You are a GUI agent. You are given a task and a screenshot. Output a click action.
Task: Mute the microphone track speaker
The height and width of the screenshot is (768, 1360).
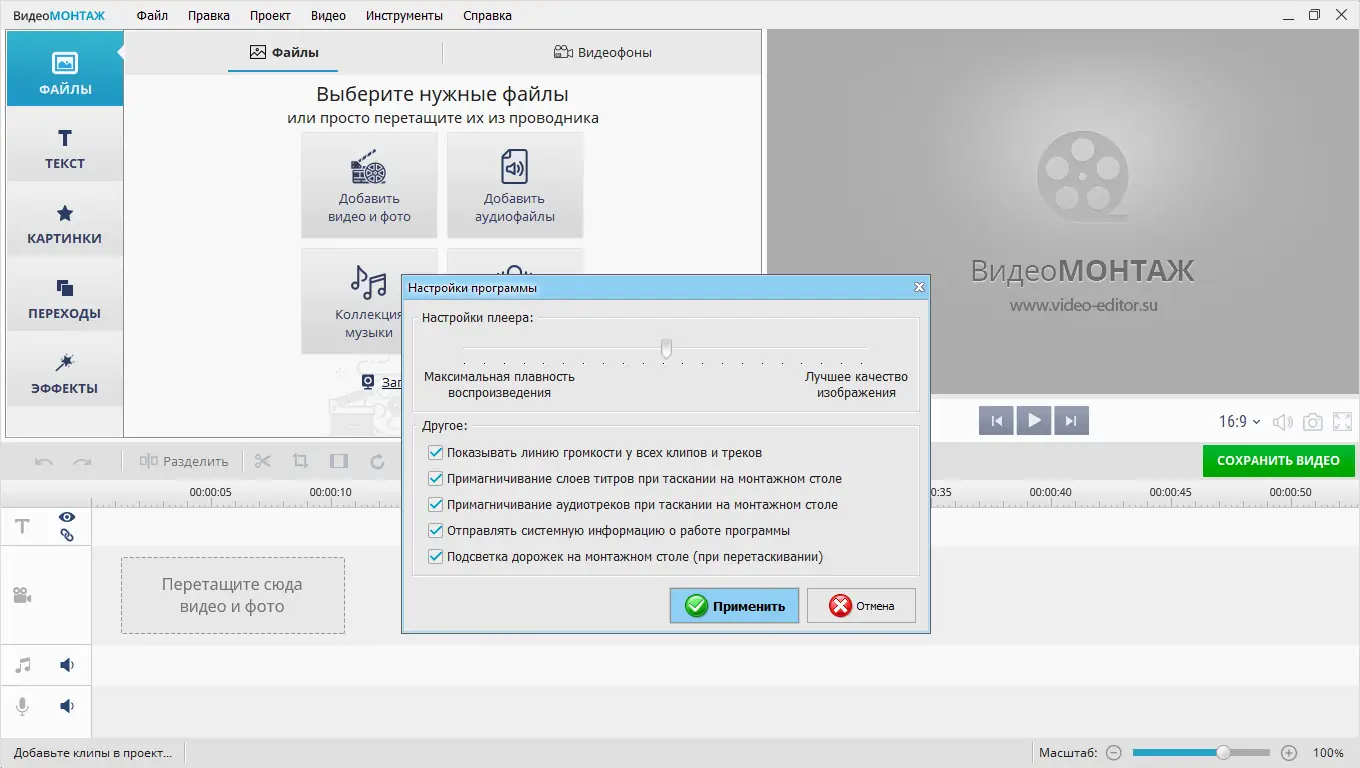tap(67, 706)
